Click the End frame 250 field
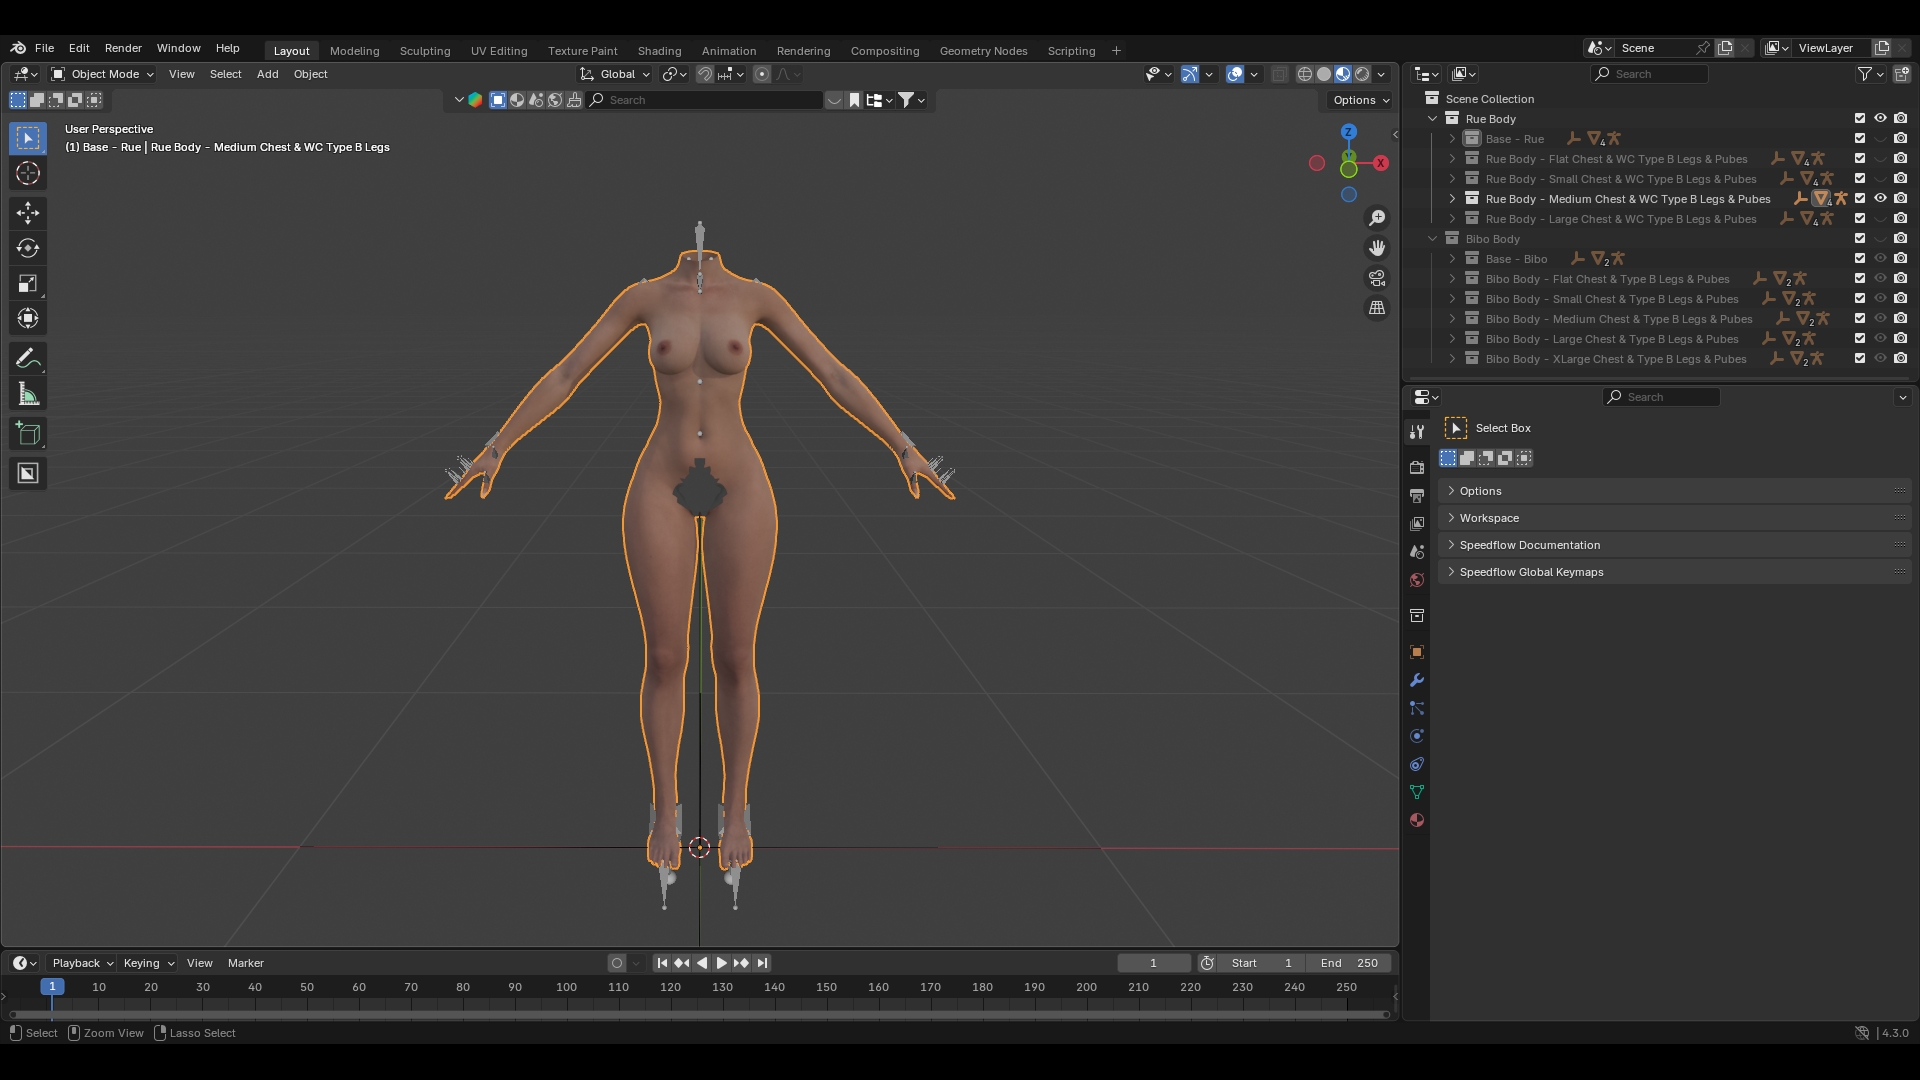The image size is (1920, 1080). tap(1351, 963)
